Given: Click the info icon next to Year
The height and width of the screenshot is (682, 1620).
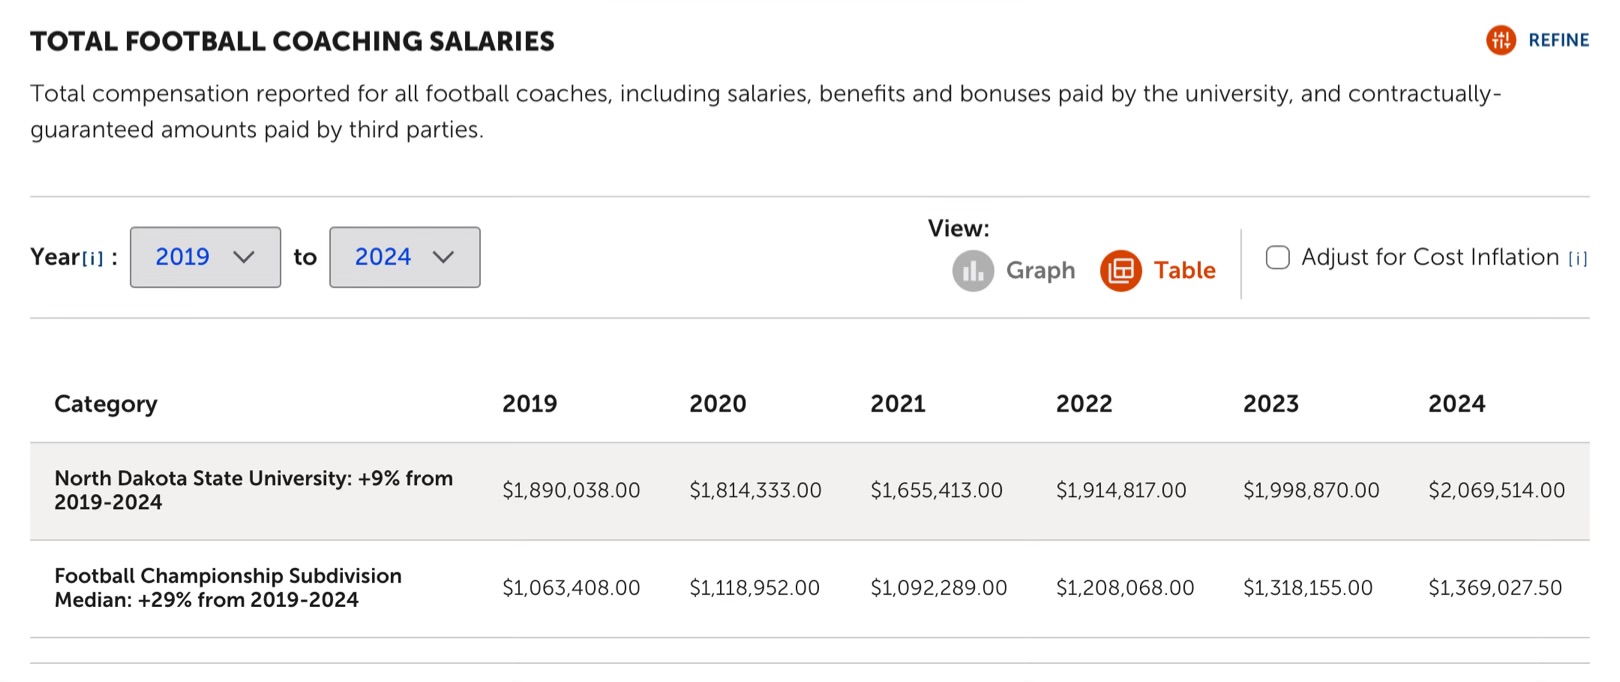Looking at the screenshot, I should (x=92, y=259).
